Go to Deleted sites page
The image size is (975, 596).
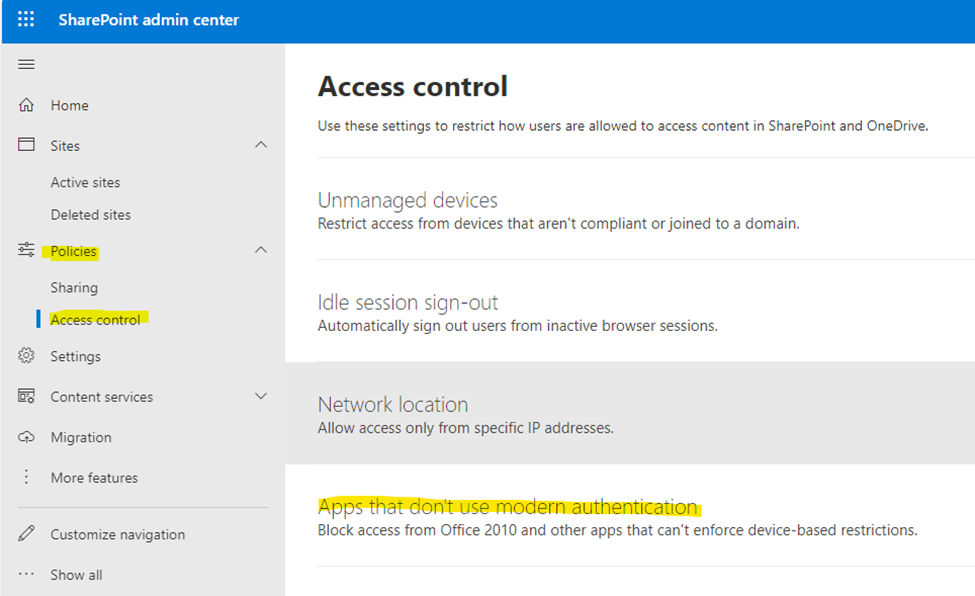90,215
